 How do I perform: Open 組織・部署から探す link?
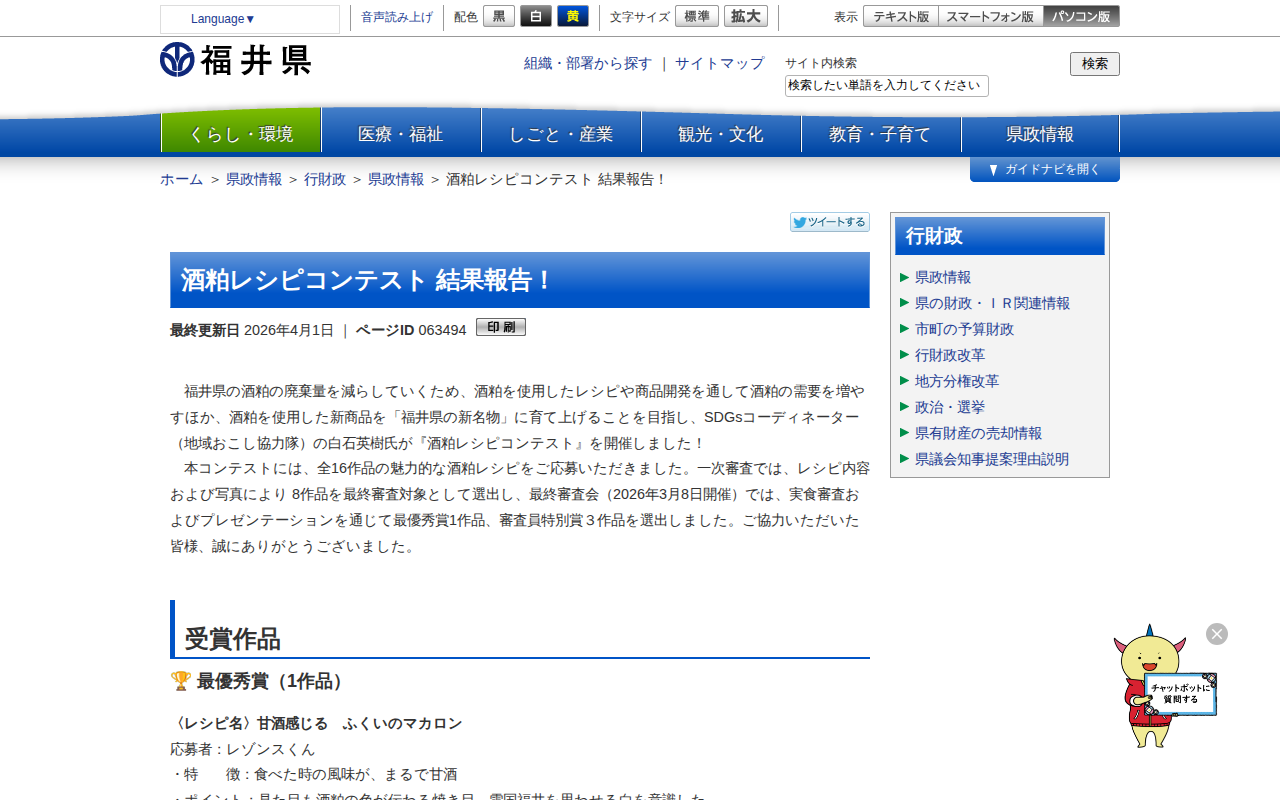[588, 63]
